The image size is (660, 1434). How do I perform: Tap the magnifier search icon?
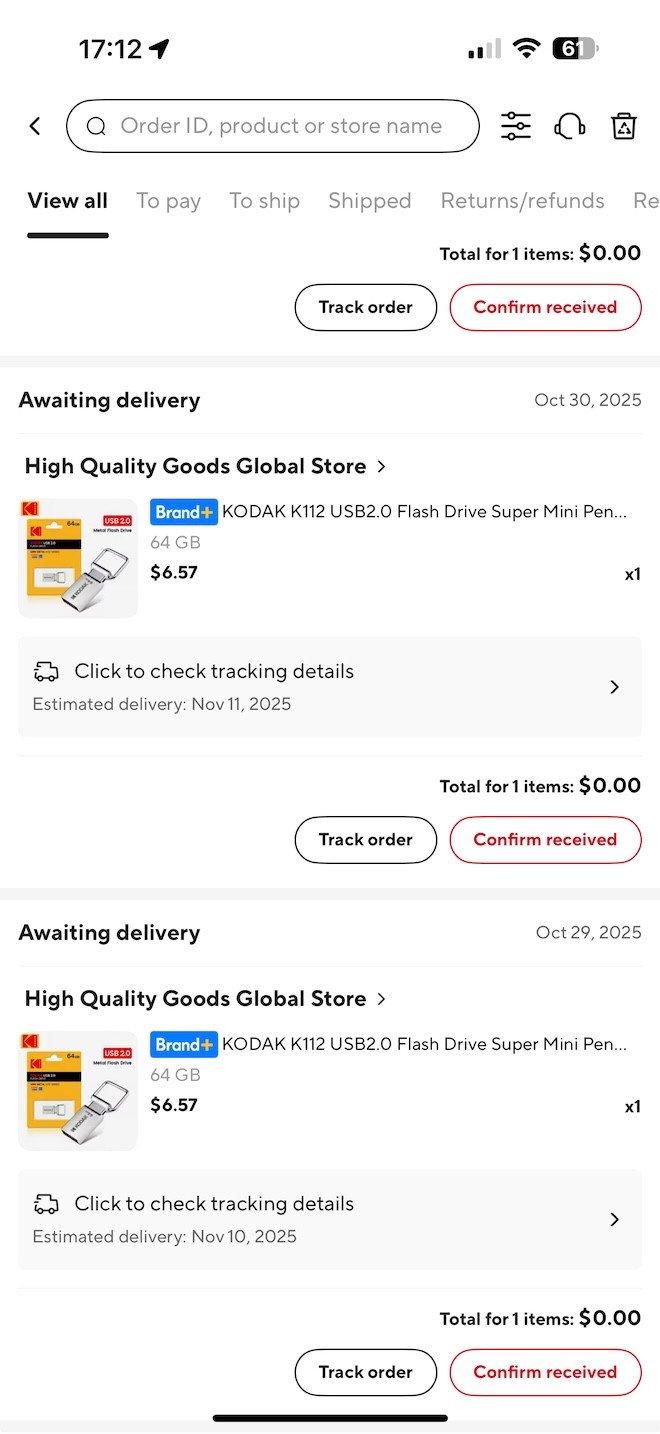pos(96,126)
